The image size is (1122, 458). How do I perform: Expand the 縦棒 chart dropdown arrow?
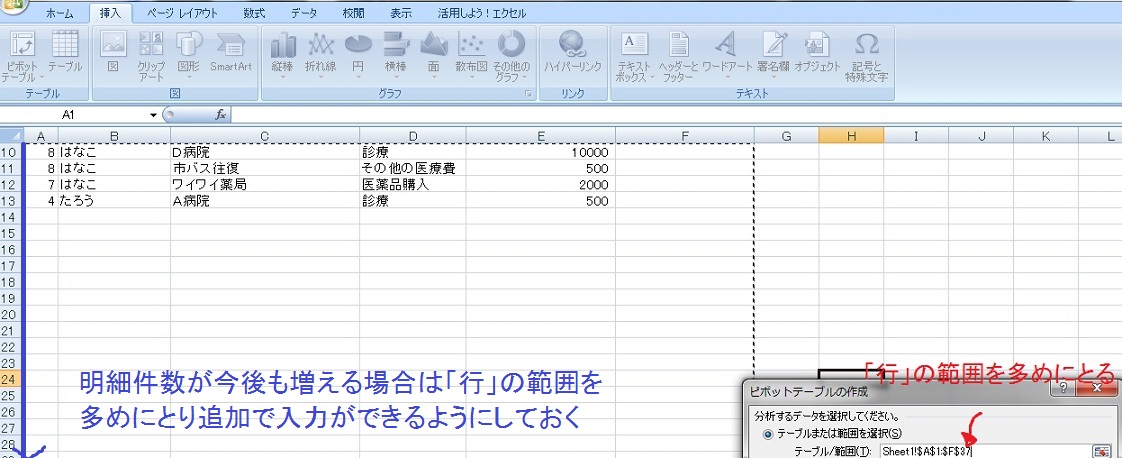click(x=283, y=77)
